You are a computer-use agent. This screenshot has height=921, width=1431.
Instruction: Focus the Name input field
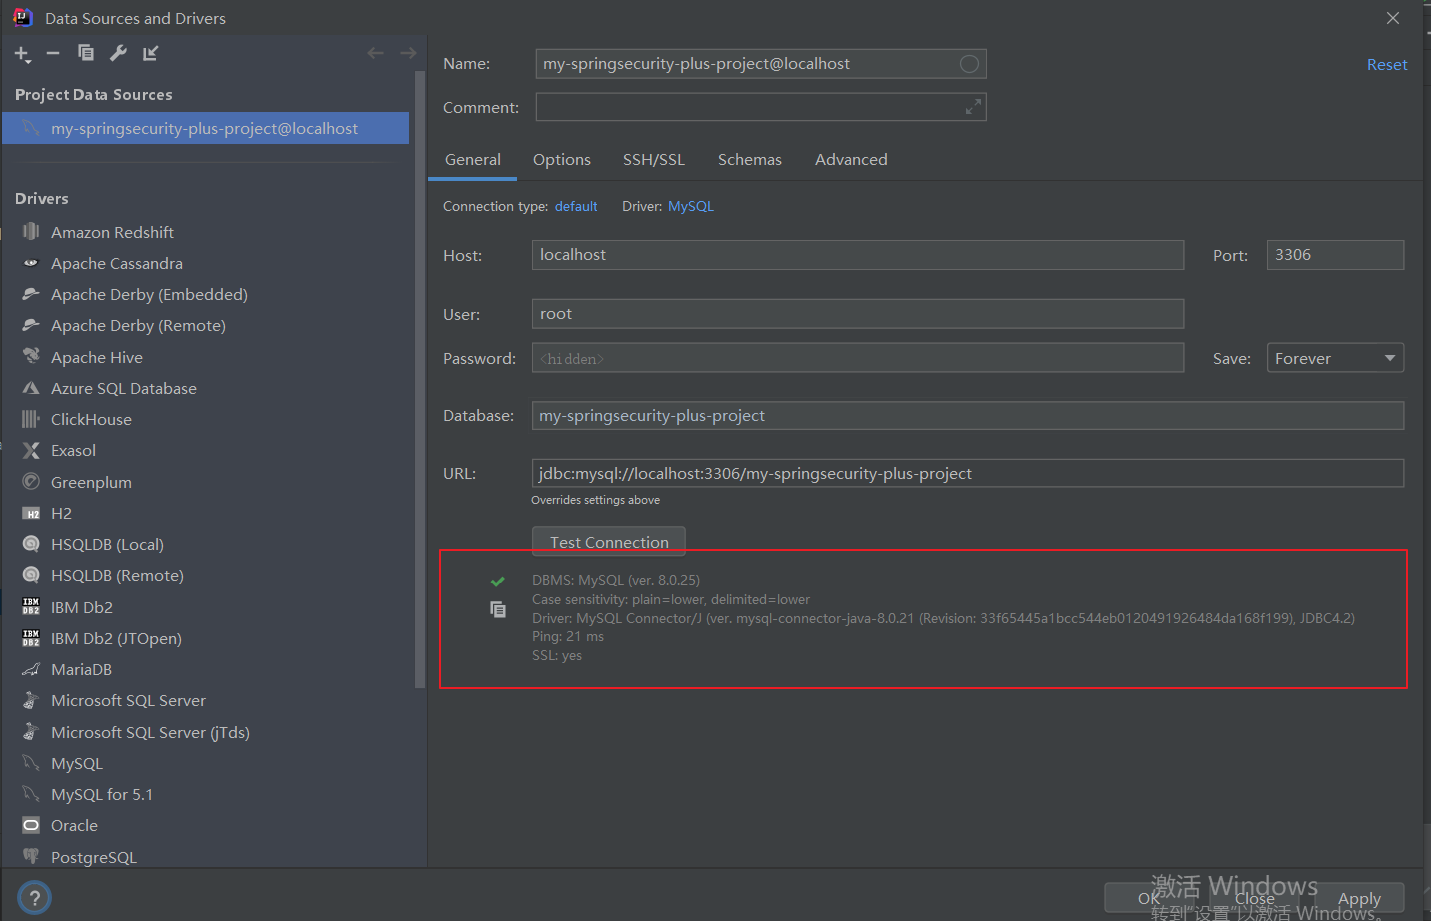(761, 64)
